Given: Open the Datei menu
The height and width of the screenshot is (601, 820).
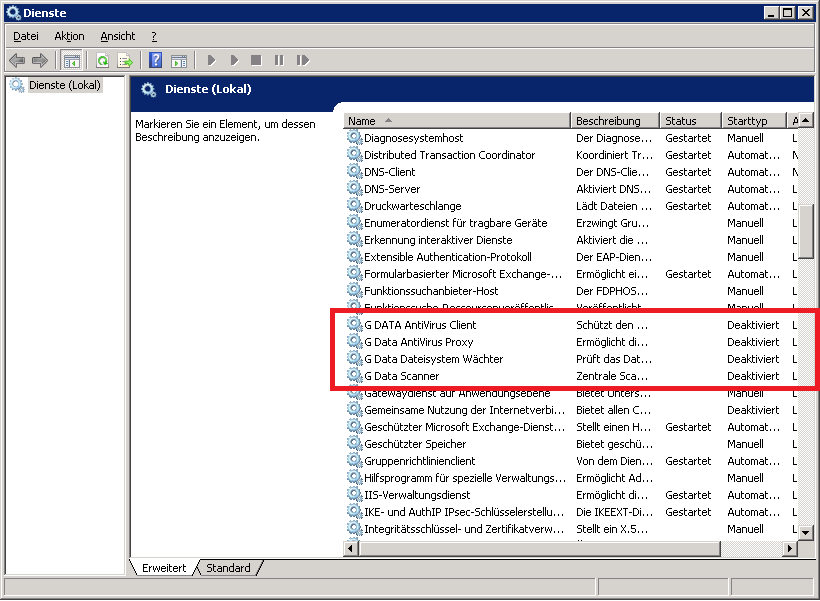Looking at the screenshot, I should 26,36.
